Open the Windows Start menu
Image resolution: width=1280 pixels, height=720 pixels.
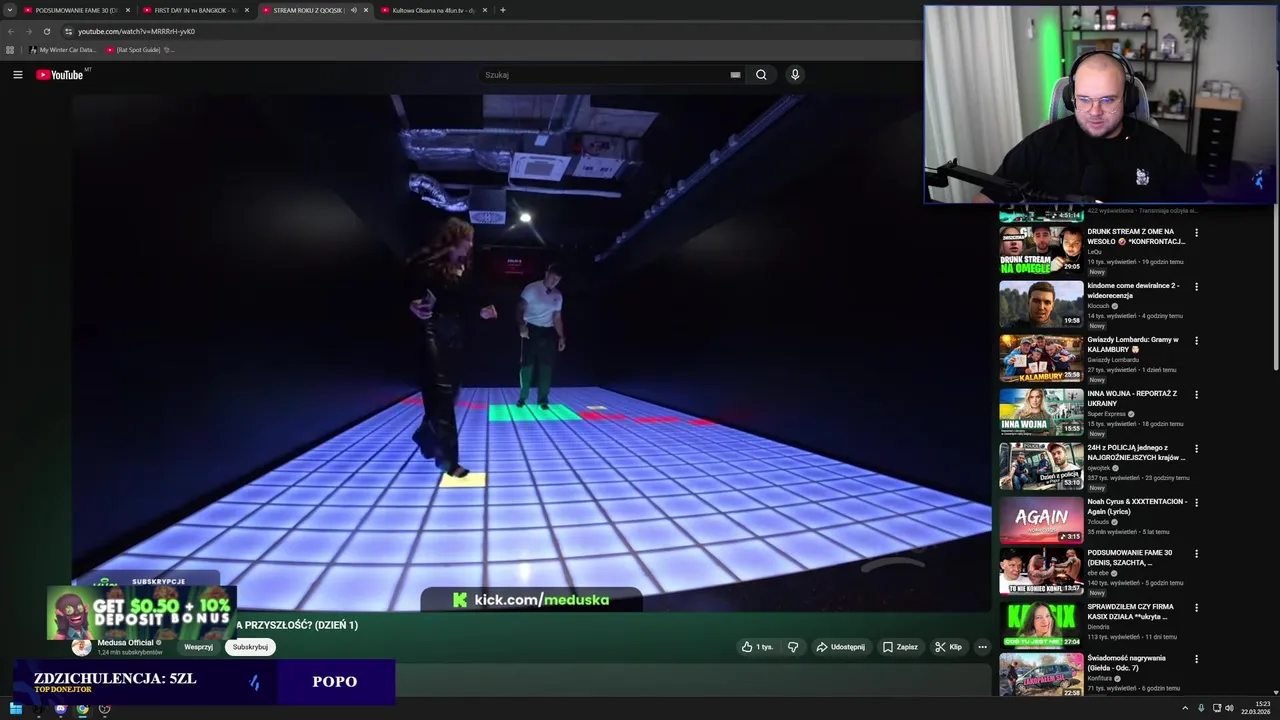pos(16,709)
